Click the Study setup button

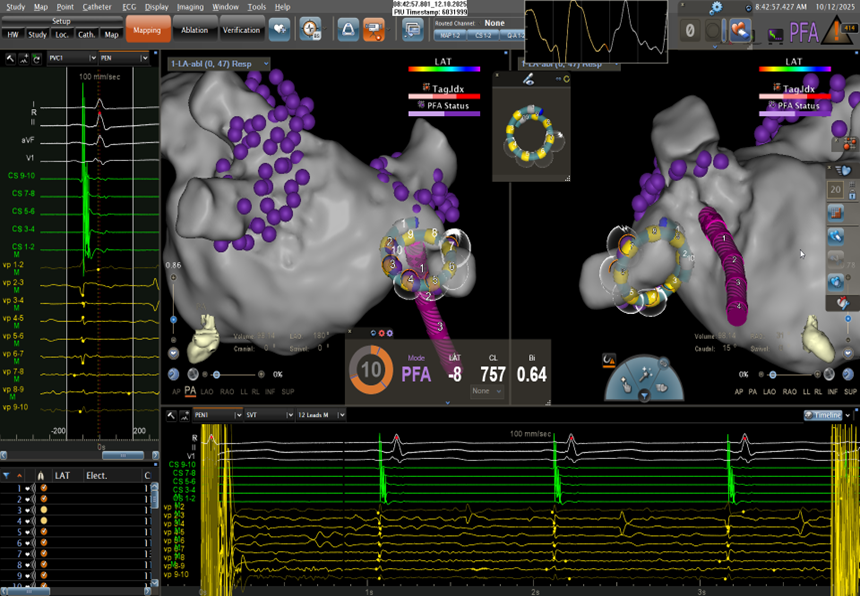38,34
